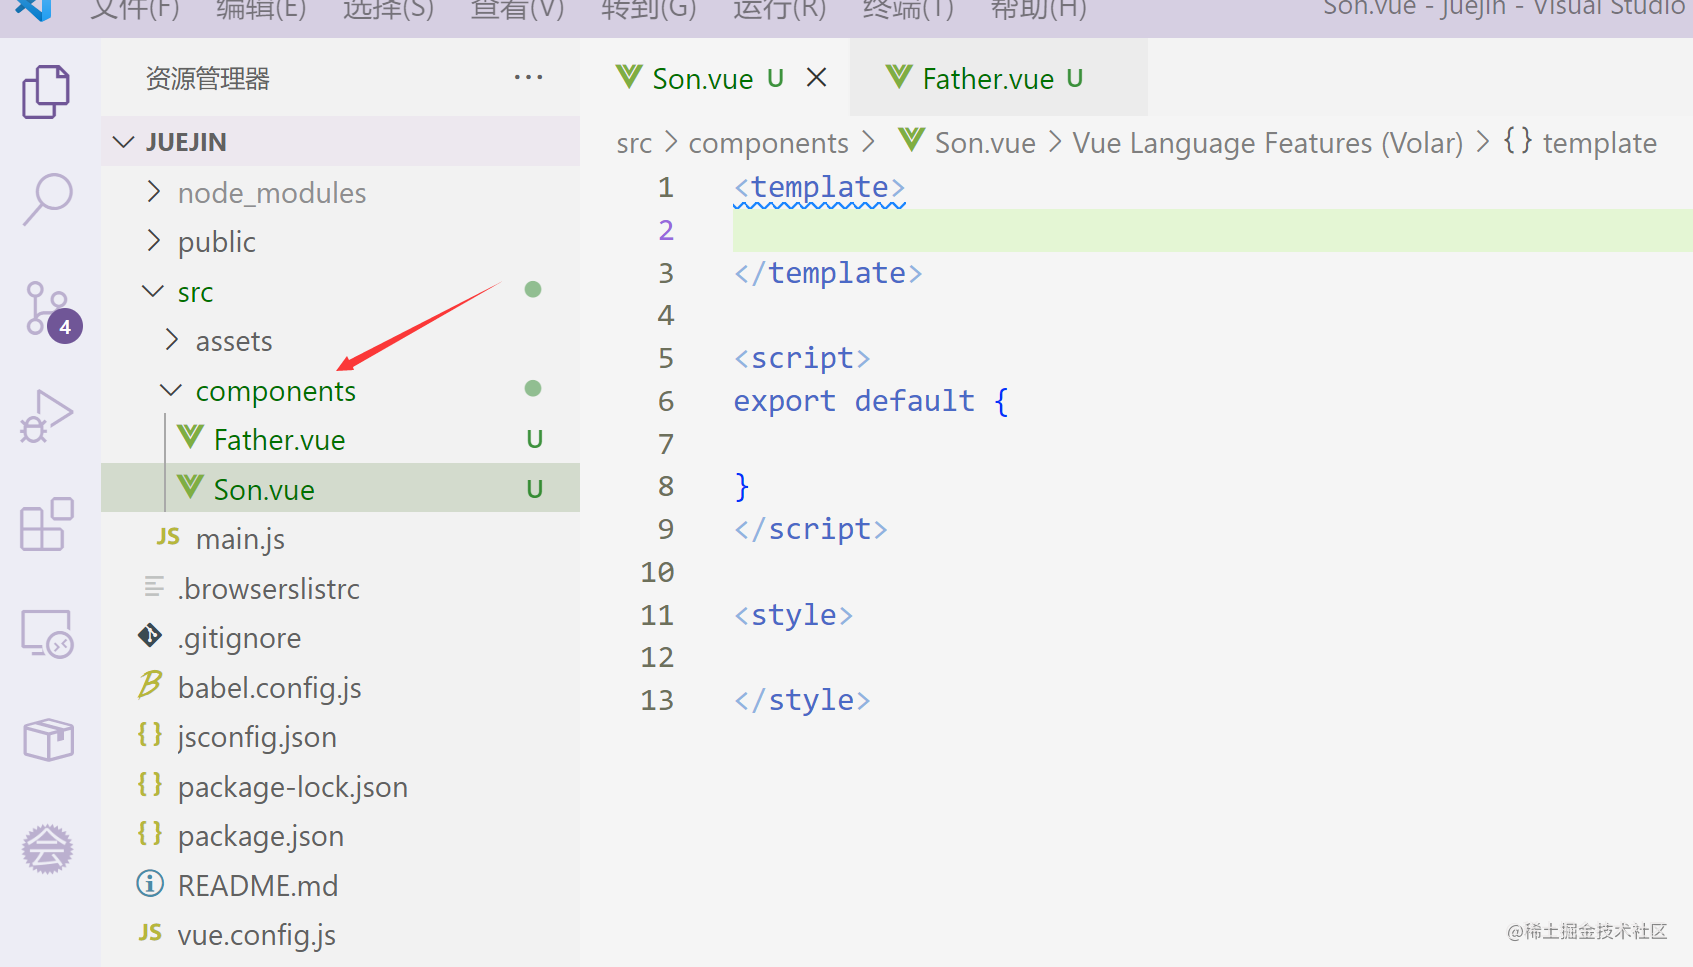The width and height of the screenshot is (1693, 967).
Task: Close the Son.vue editor tab
Action: click(816, 77)
